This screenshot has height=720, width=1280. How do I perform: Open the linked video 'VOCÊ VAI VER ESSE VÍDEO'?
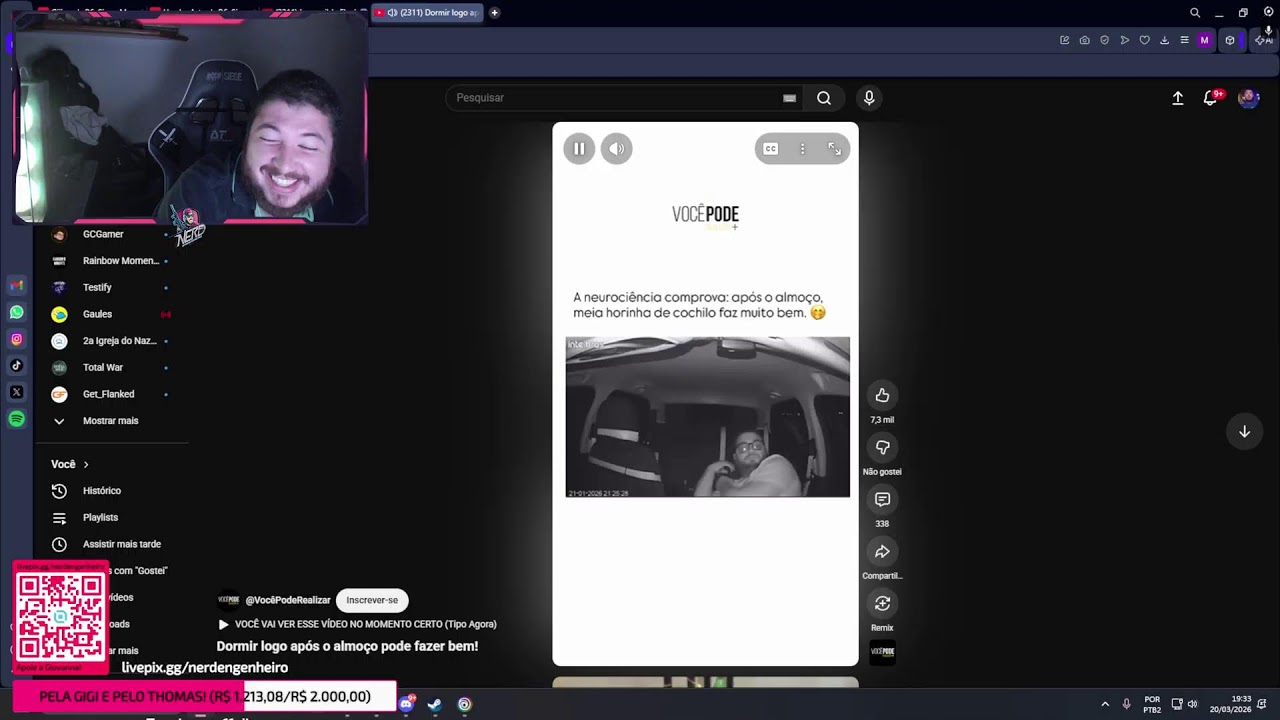point(357,624)
